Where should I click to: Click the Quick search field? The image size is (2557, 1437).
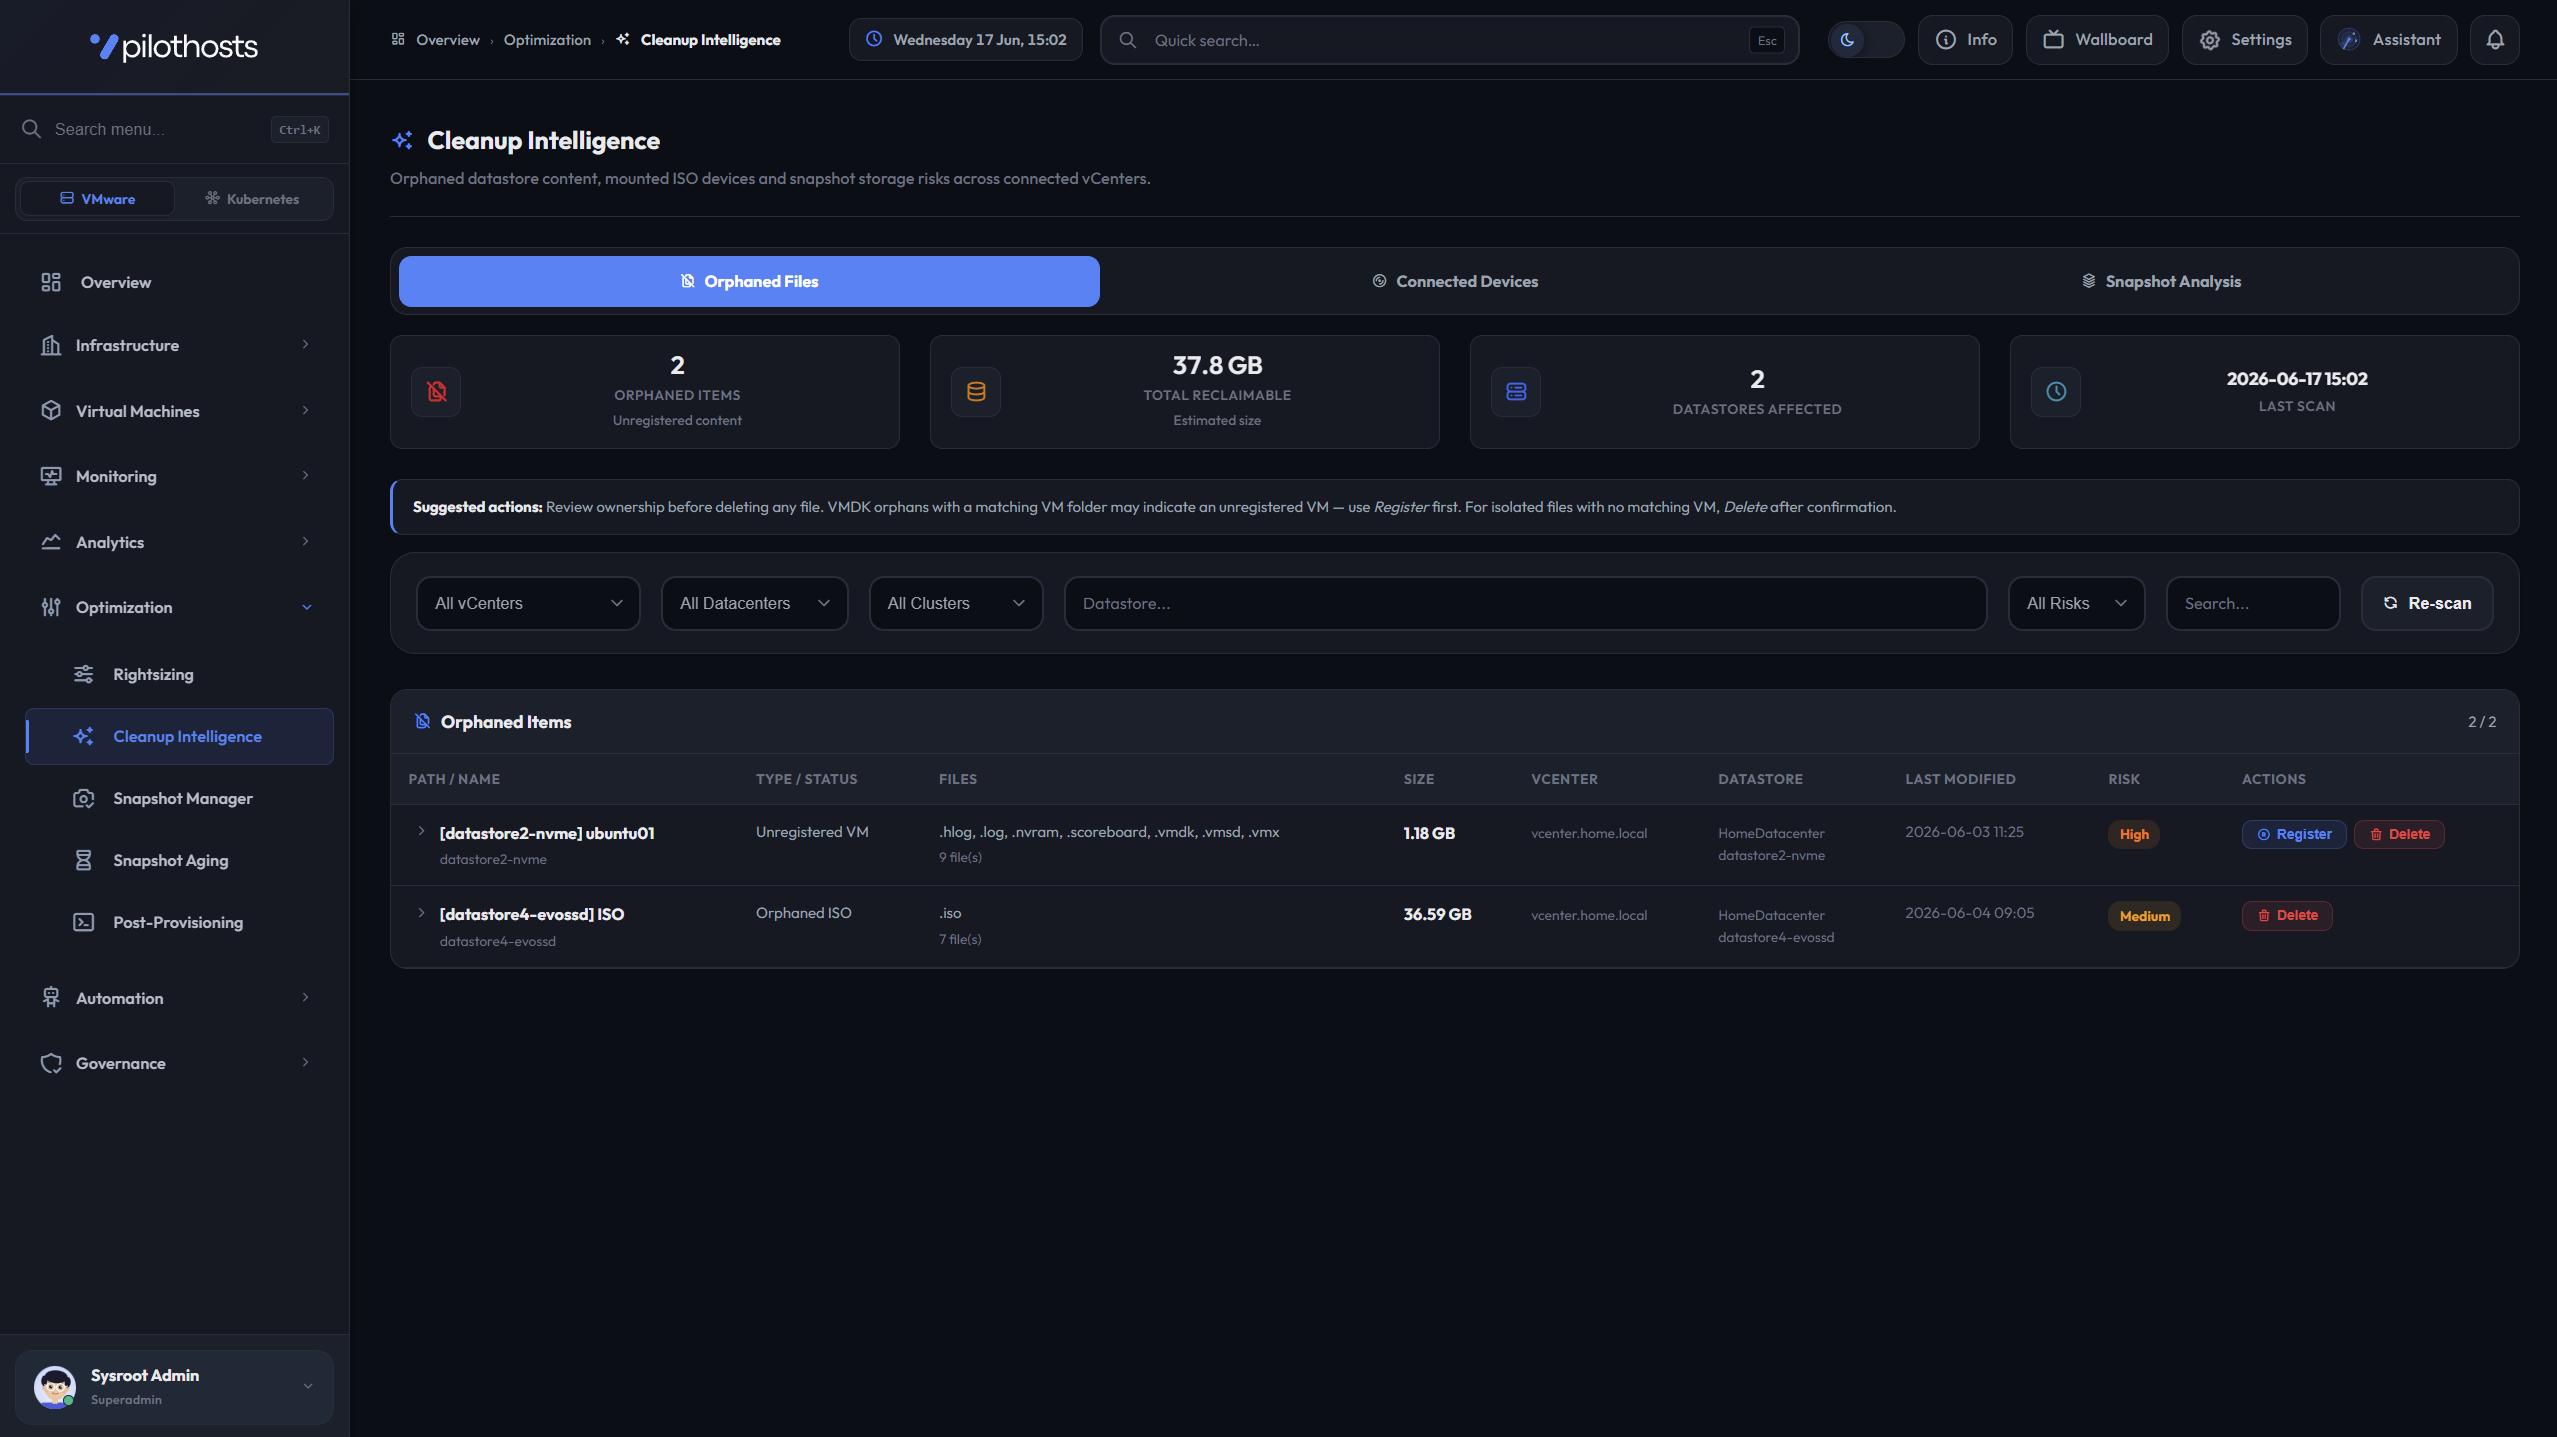tap(1449, 40)
